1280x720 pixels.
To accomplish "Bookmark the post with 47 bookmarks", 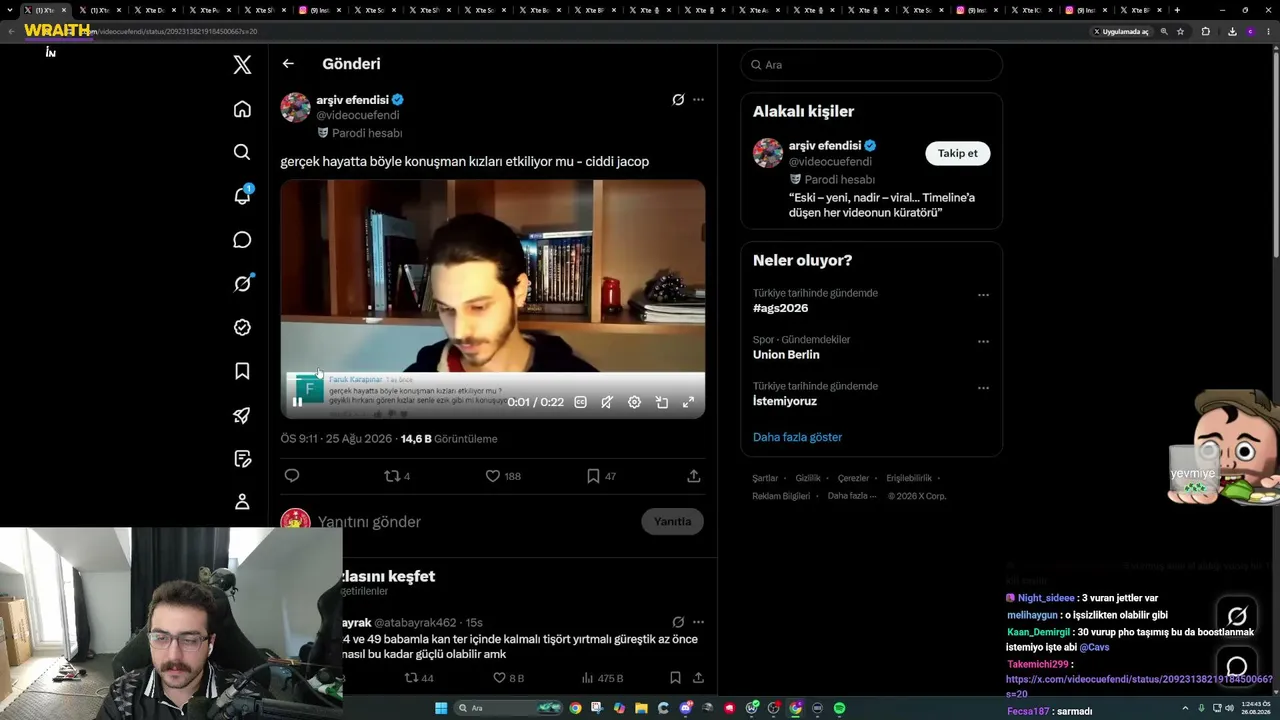I will pos(601,476).
